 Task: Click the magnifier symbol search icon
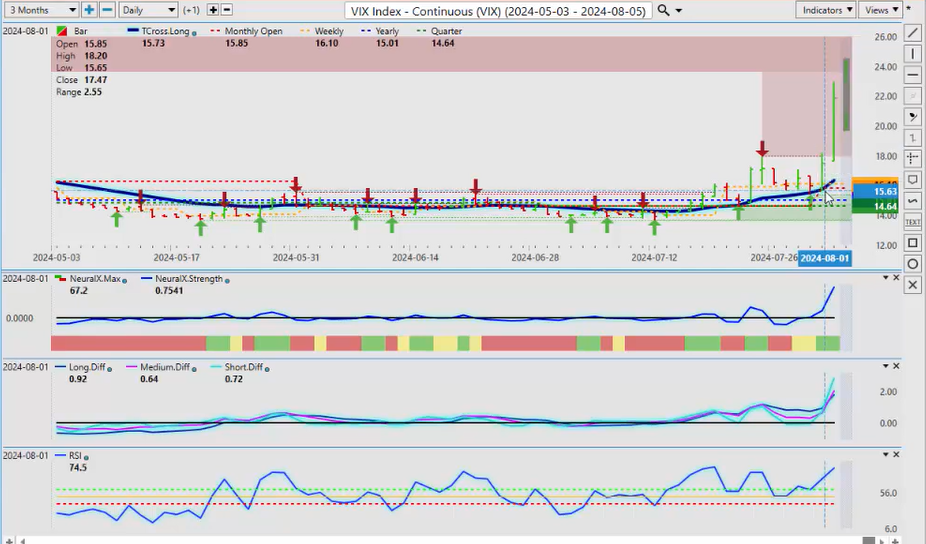coord(664,10)
